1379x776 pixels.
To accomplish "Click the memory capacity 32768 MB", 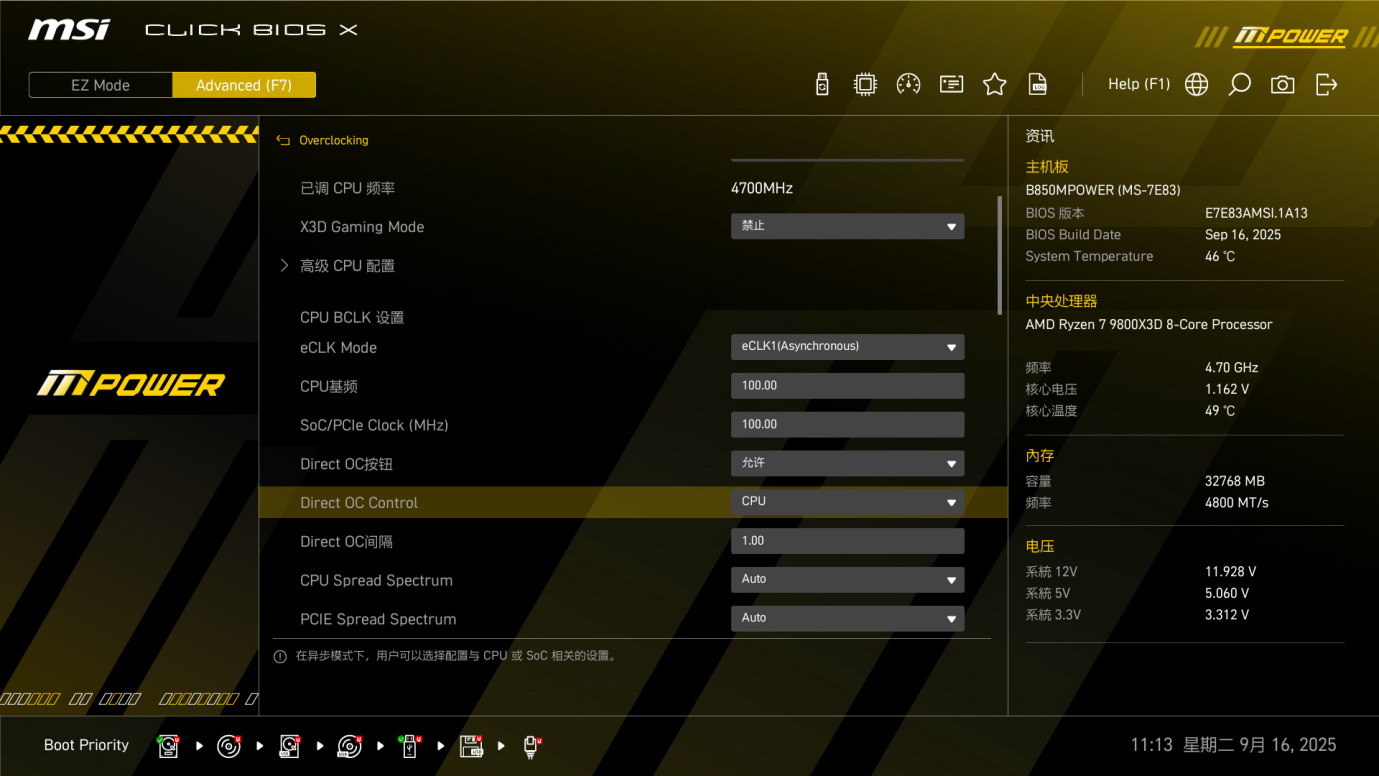I will click(1235, 481).
